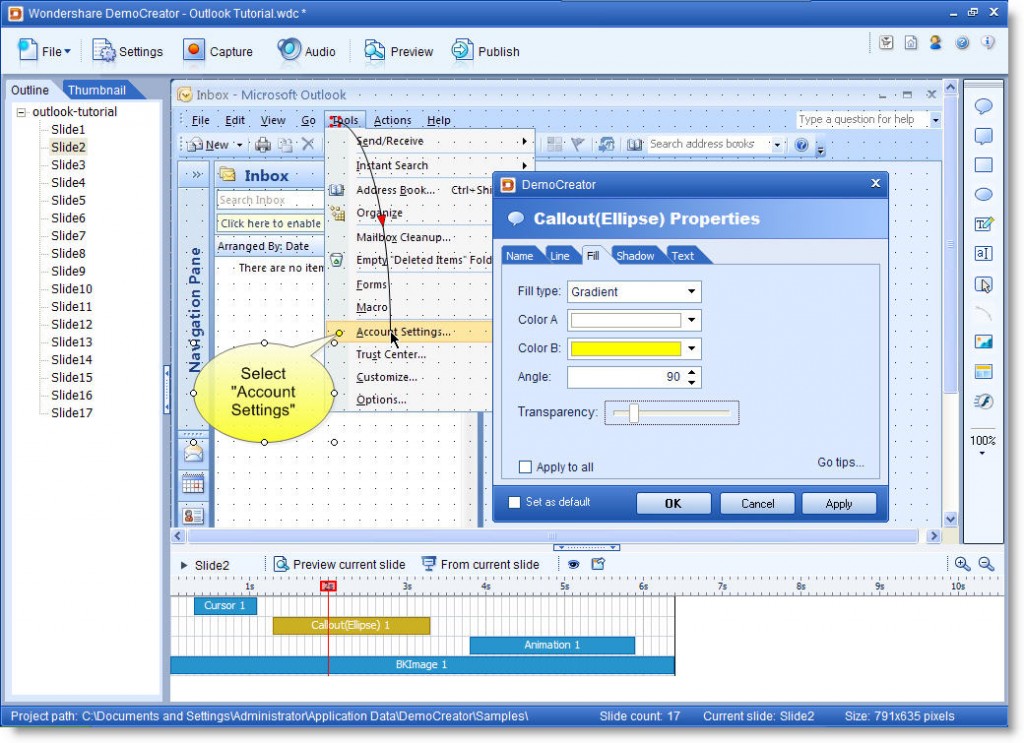Click the Color A white swatch
The image size is (1024, 743).
click(x=625, y=320)
